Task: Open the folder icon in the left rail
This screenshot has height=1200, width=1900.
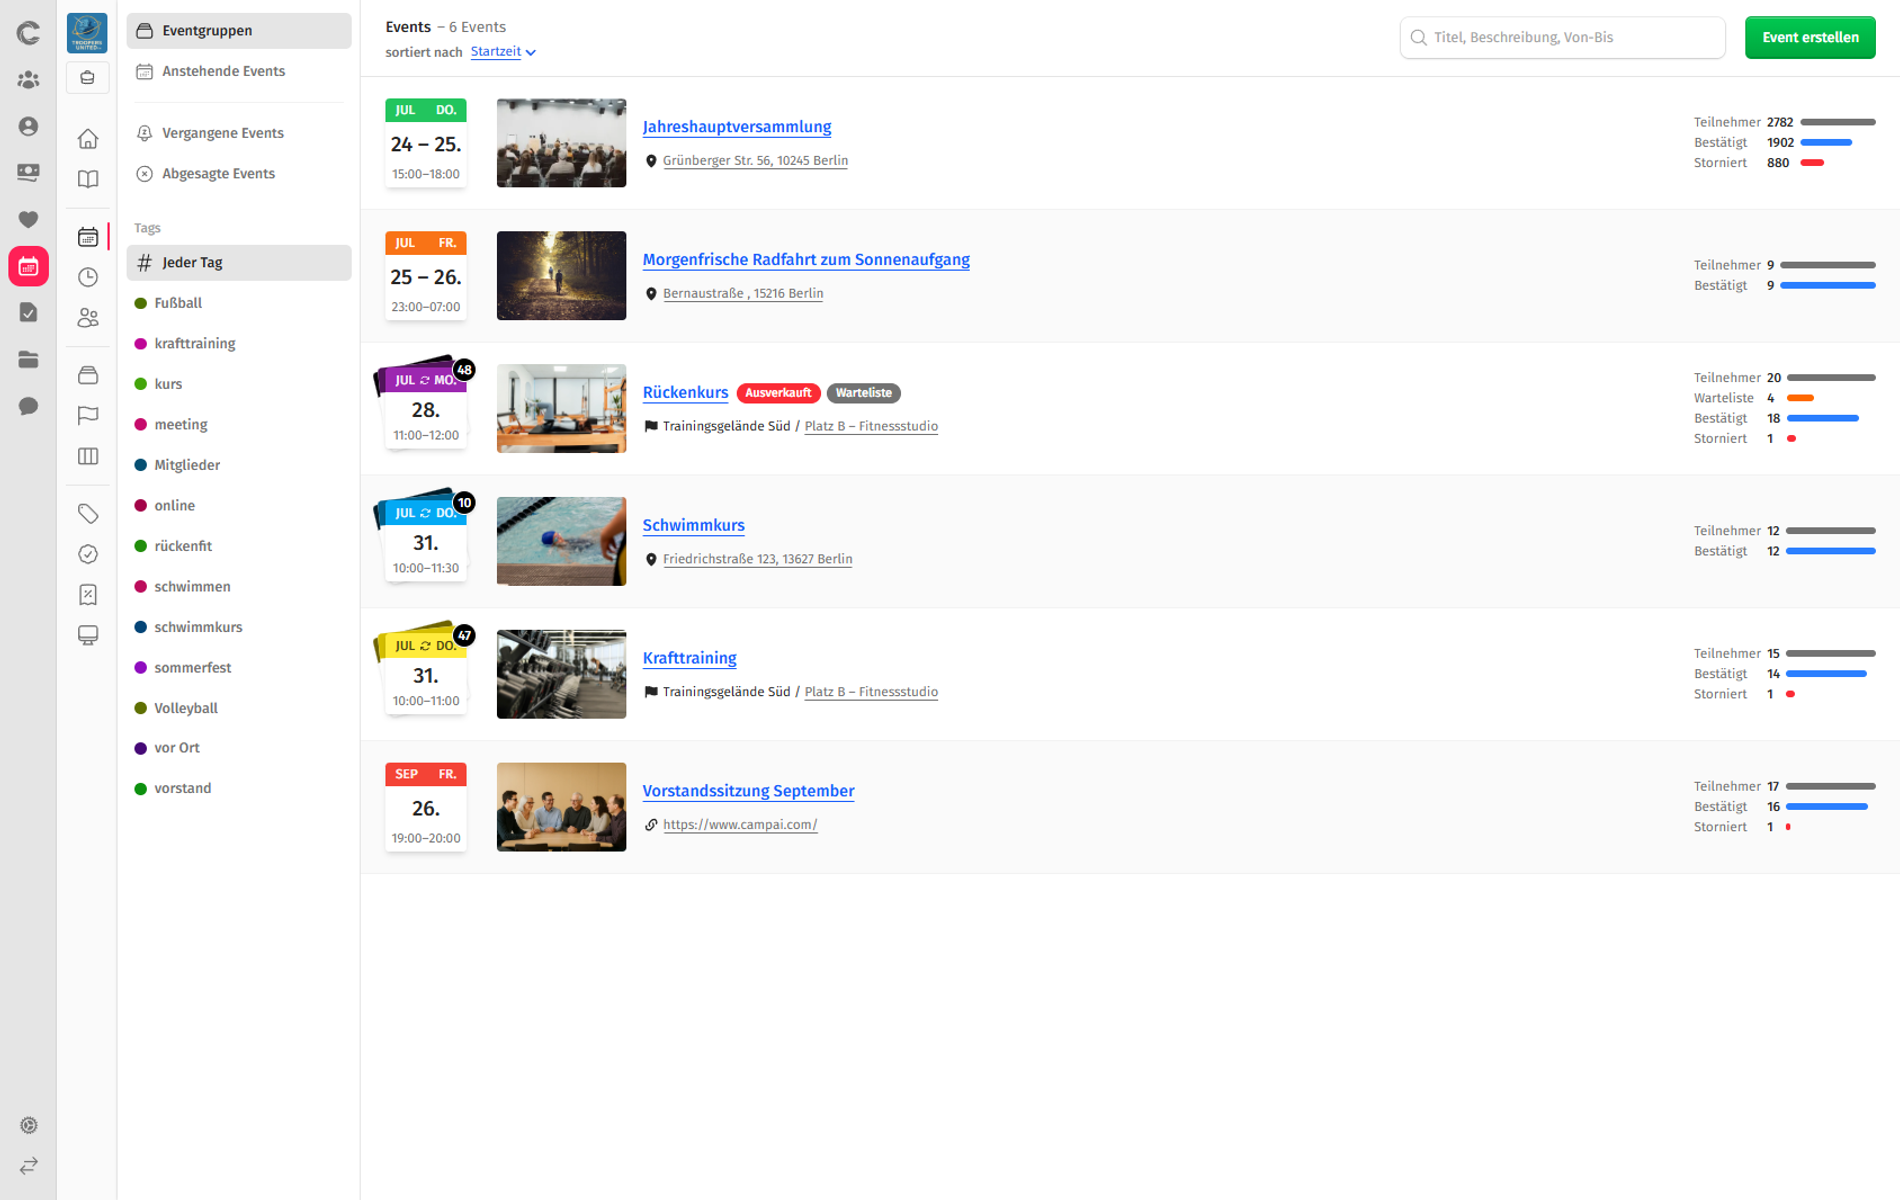Action: [x=28, y=359]
